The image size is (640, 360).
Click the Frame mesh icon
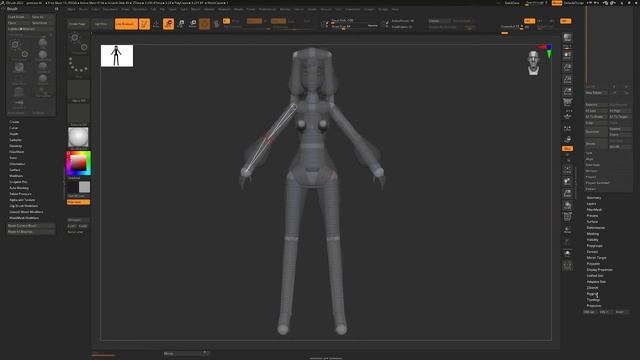(567, 169)
